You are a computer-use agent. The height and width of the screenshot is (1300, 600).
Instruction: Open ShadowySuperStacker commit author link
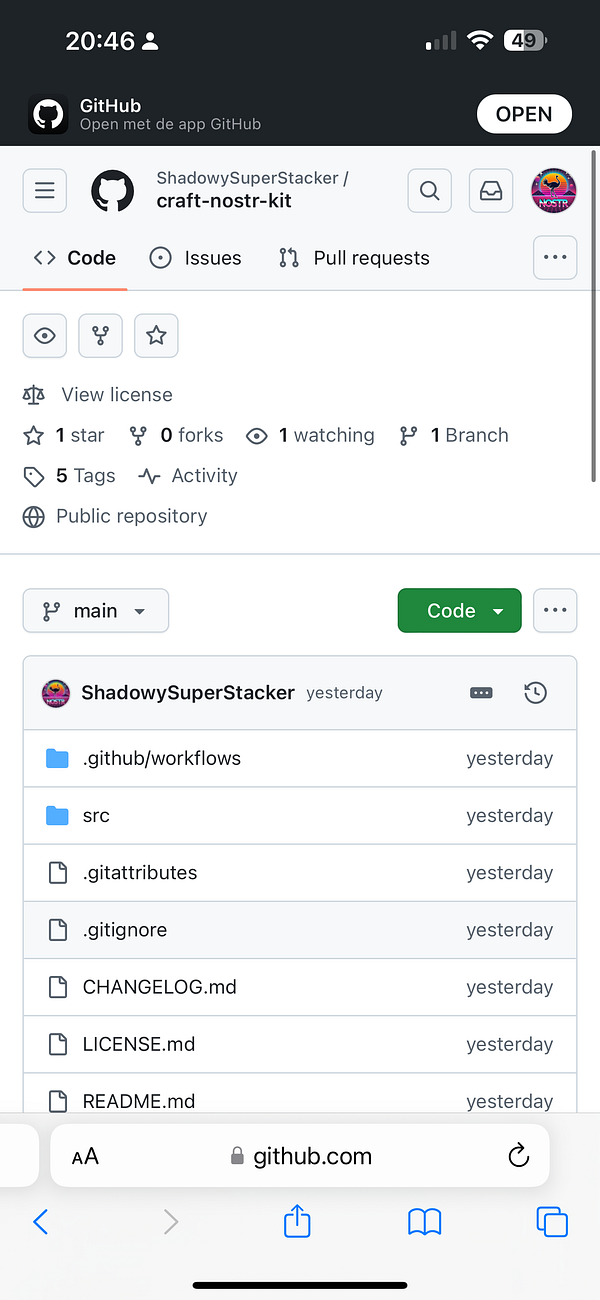pyautogui.click(x=188, y=693)
